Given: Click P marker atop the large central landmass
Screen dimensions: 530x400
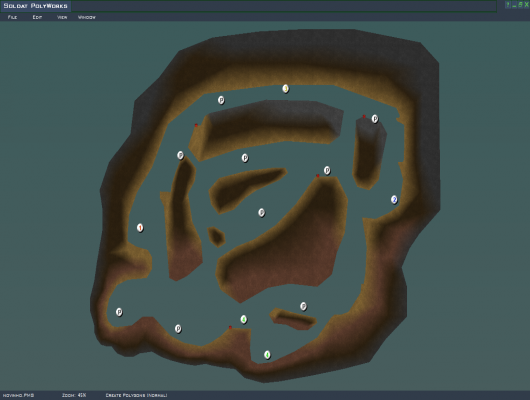Looking at the screenshot, I should click(x=327, y=170).
